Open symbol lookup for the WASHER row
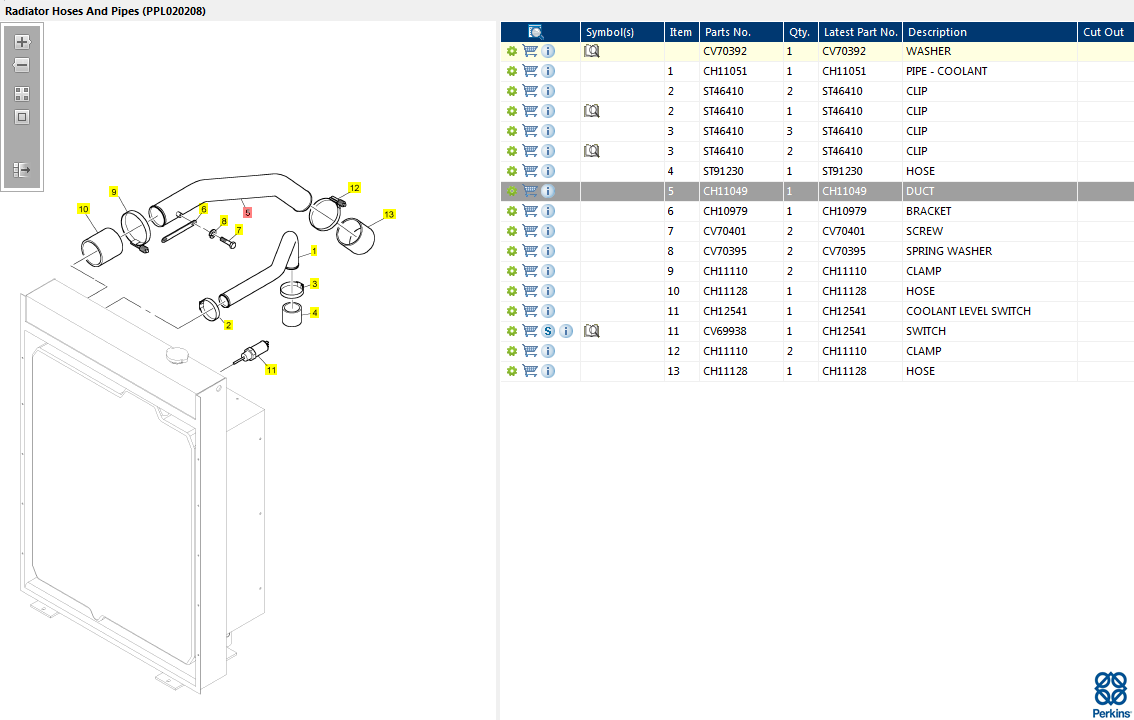The image size is (1134, 720). click(592, 51)
